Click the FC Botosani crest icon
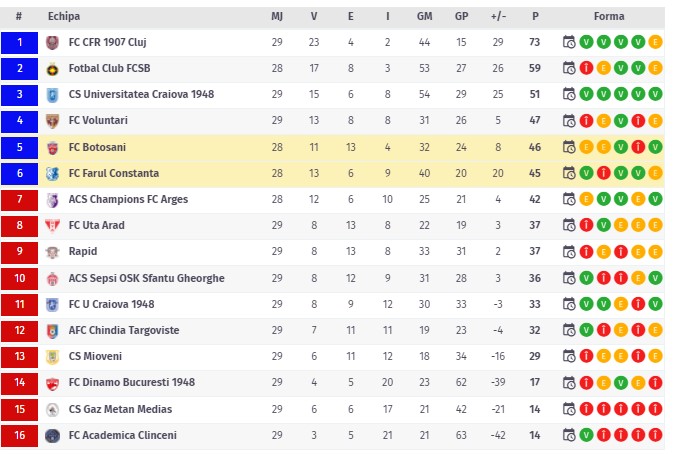The image size is (673, 454). coord(52,147)
